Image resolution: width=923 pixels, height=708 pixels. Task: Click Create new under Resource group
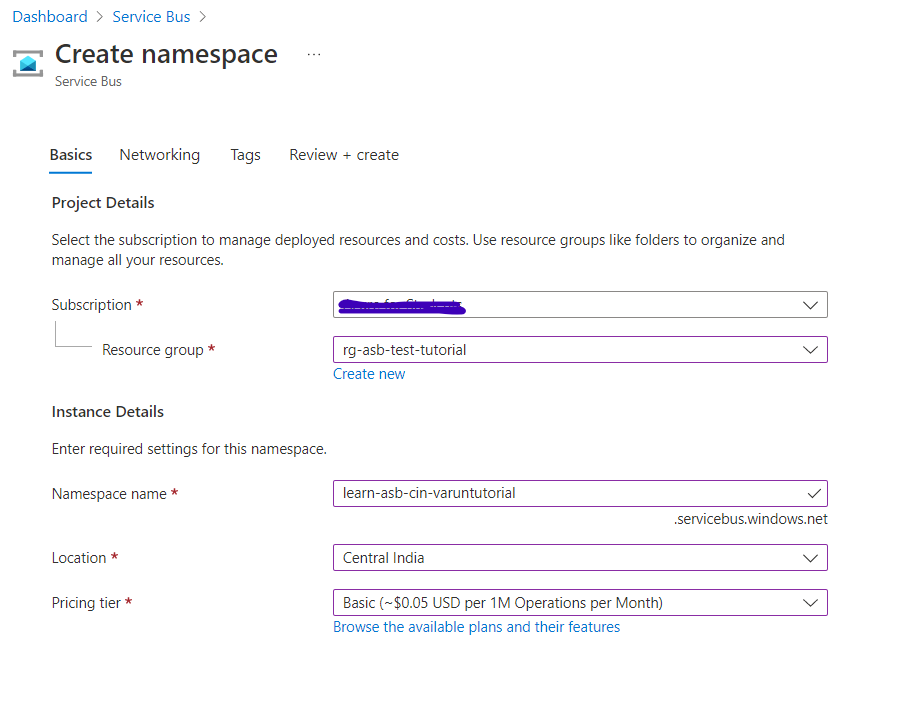pos(368,373)
